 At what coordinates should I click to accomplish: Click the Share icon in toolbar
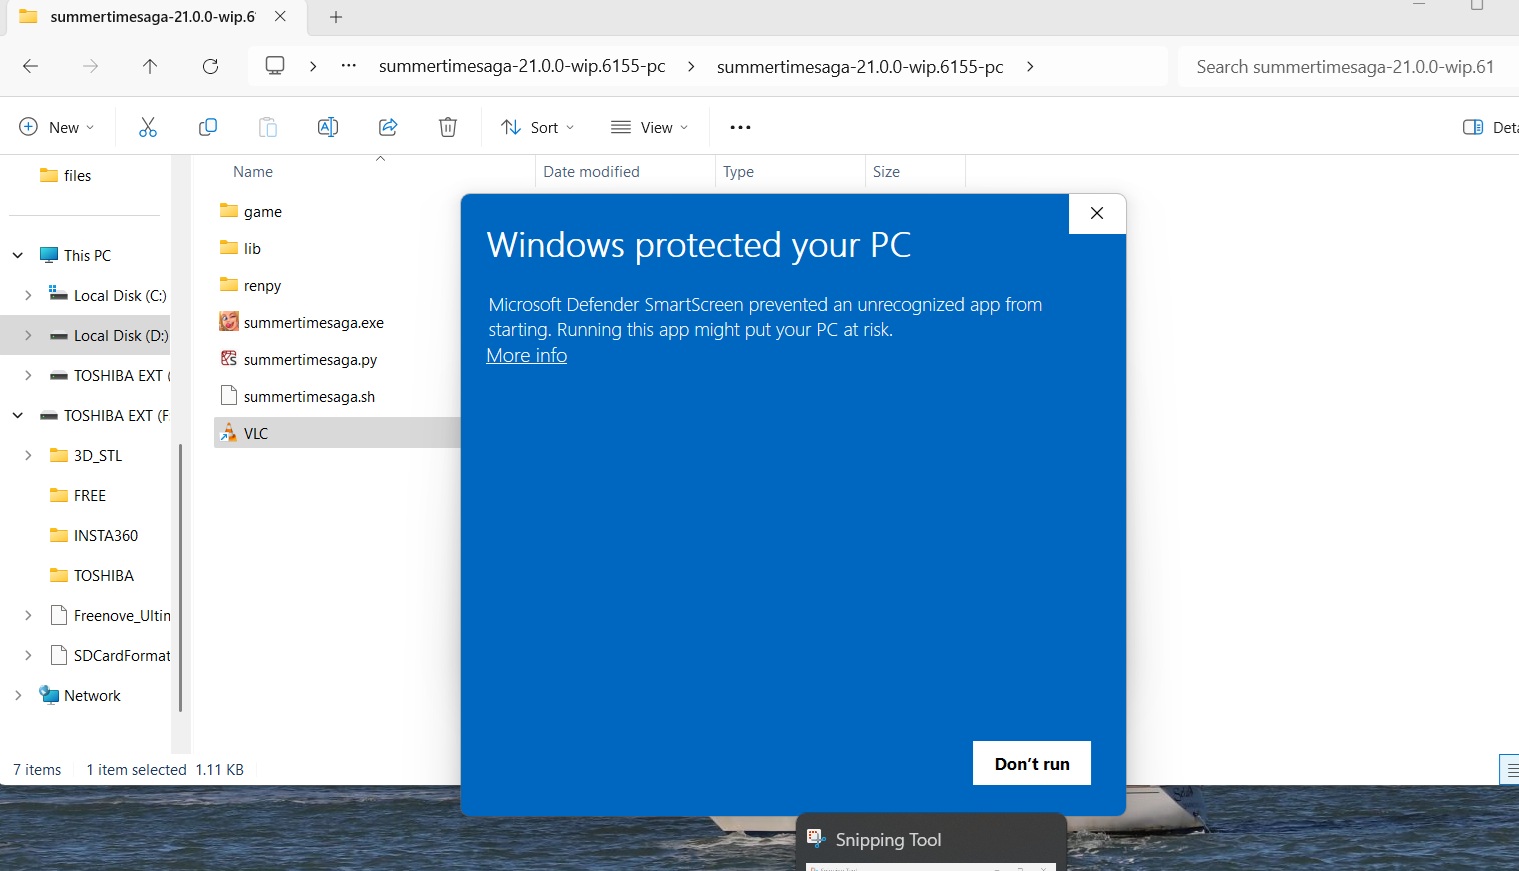coord(388,127)
